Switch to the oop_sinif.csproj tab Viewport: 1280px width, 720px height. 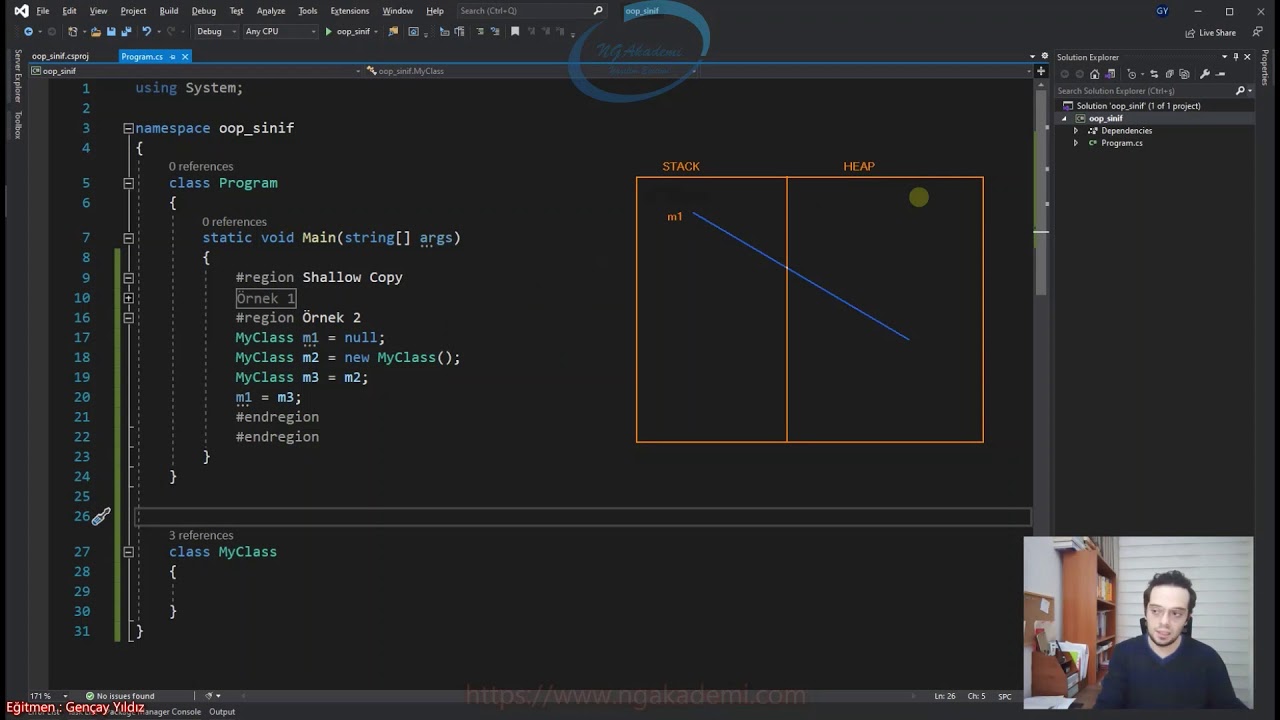coord(60,57)
